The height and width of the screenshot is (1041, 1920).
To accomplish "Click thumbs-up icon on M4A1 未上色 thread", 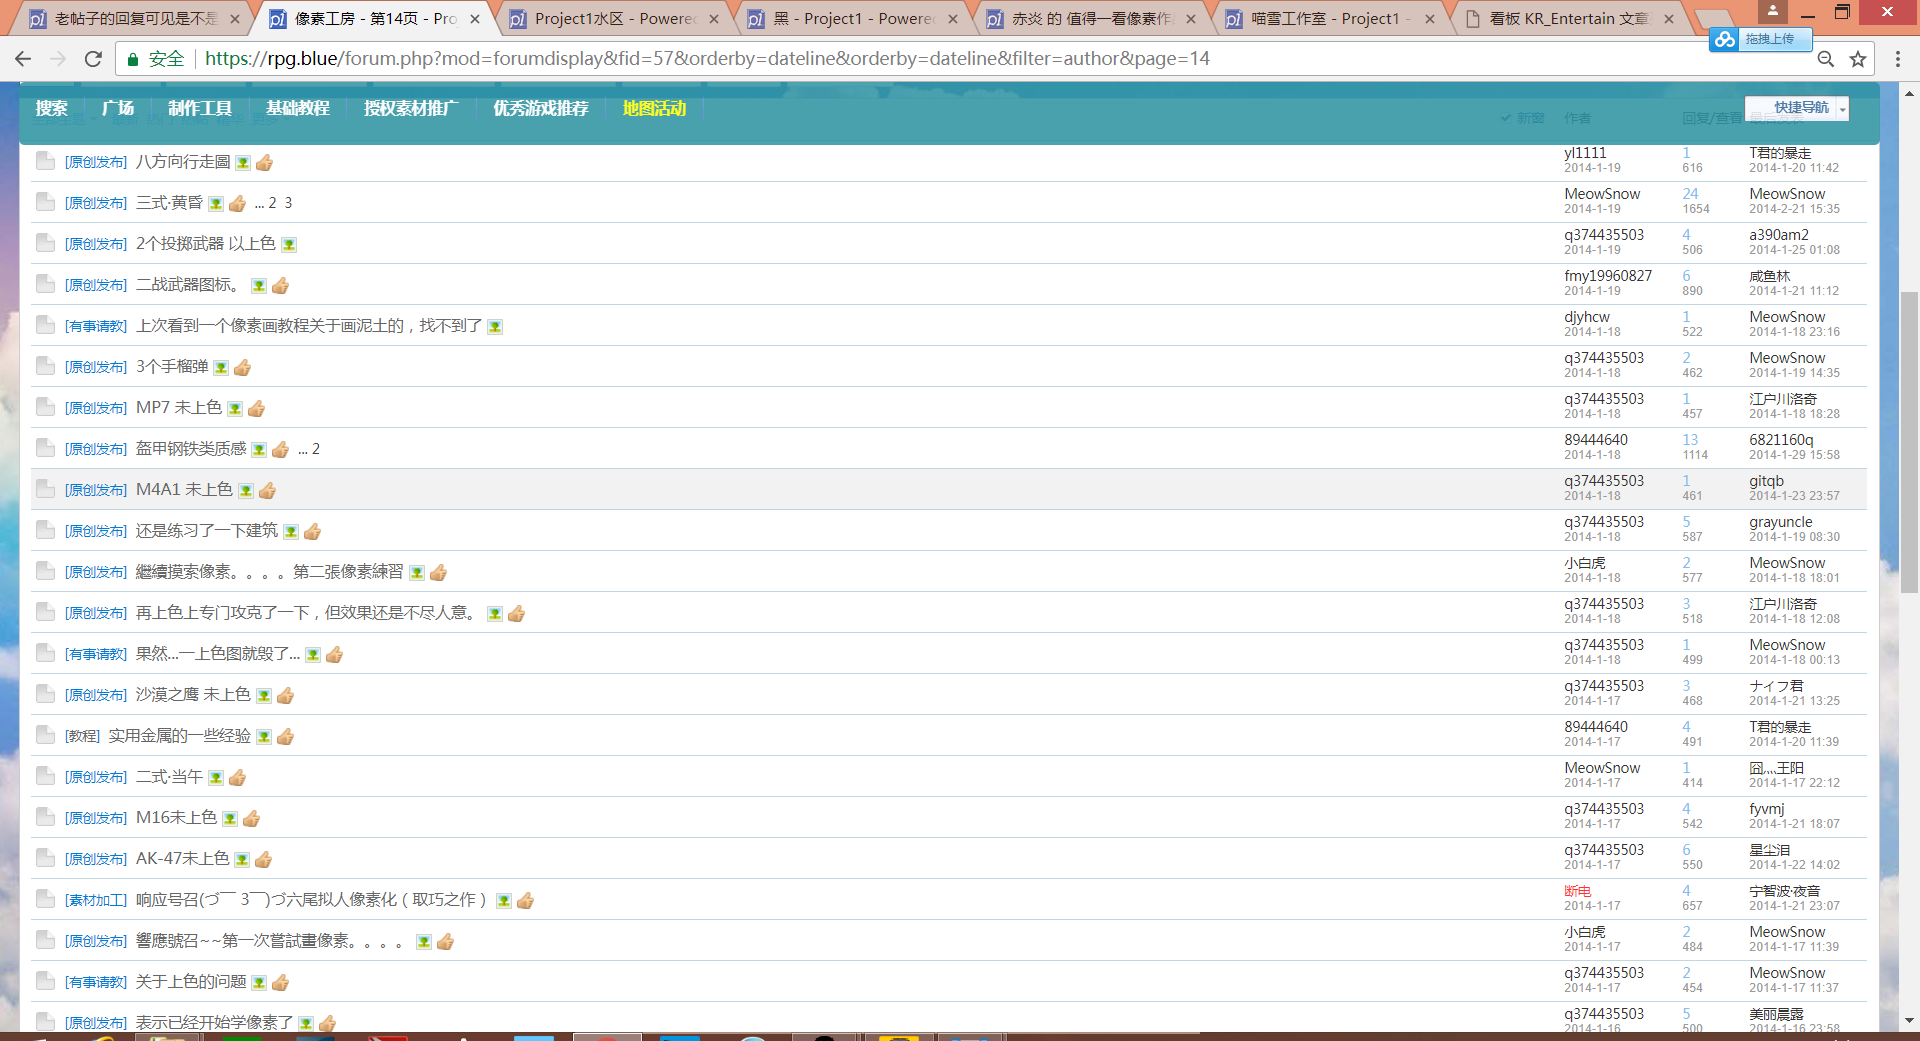I will [267, 490].
